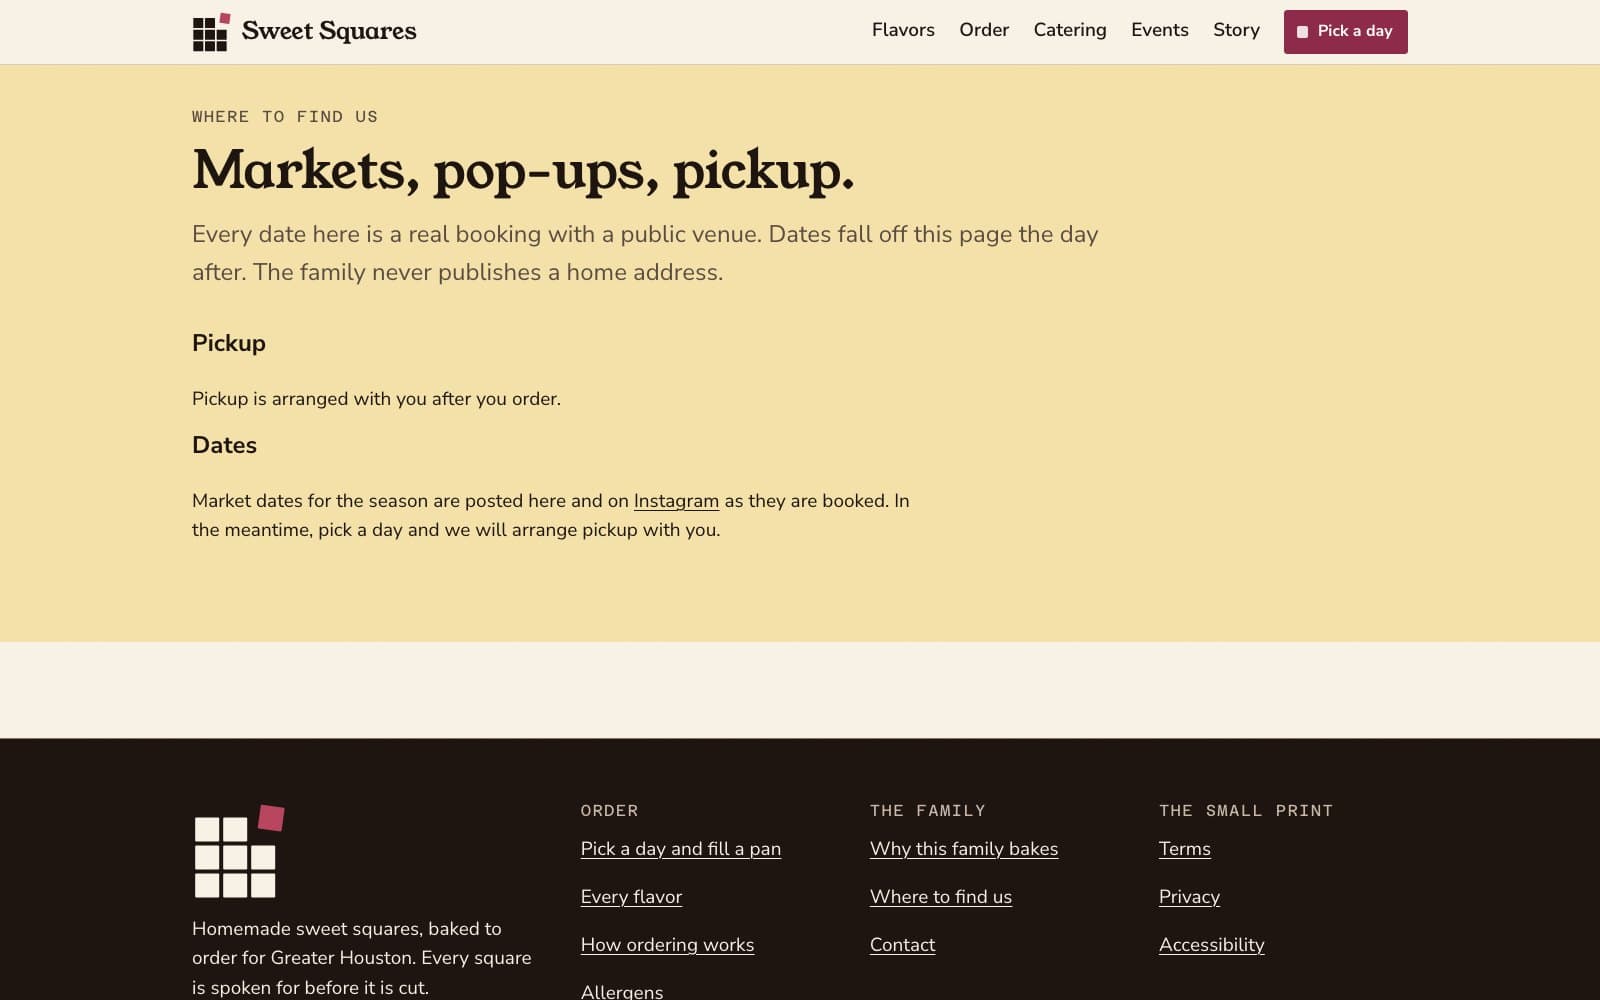Visit How ordering works footer link

click(667, 945)
